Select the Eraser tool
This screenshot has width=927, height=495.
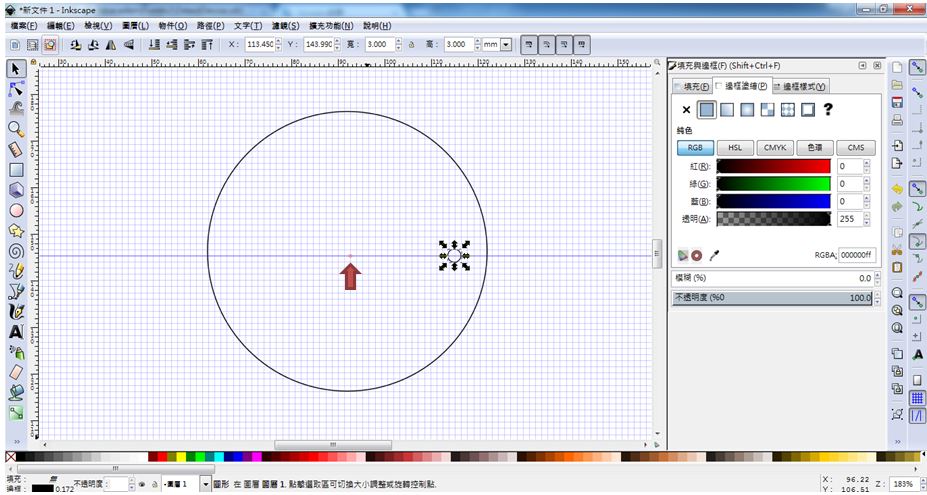(15, 372)
